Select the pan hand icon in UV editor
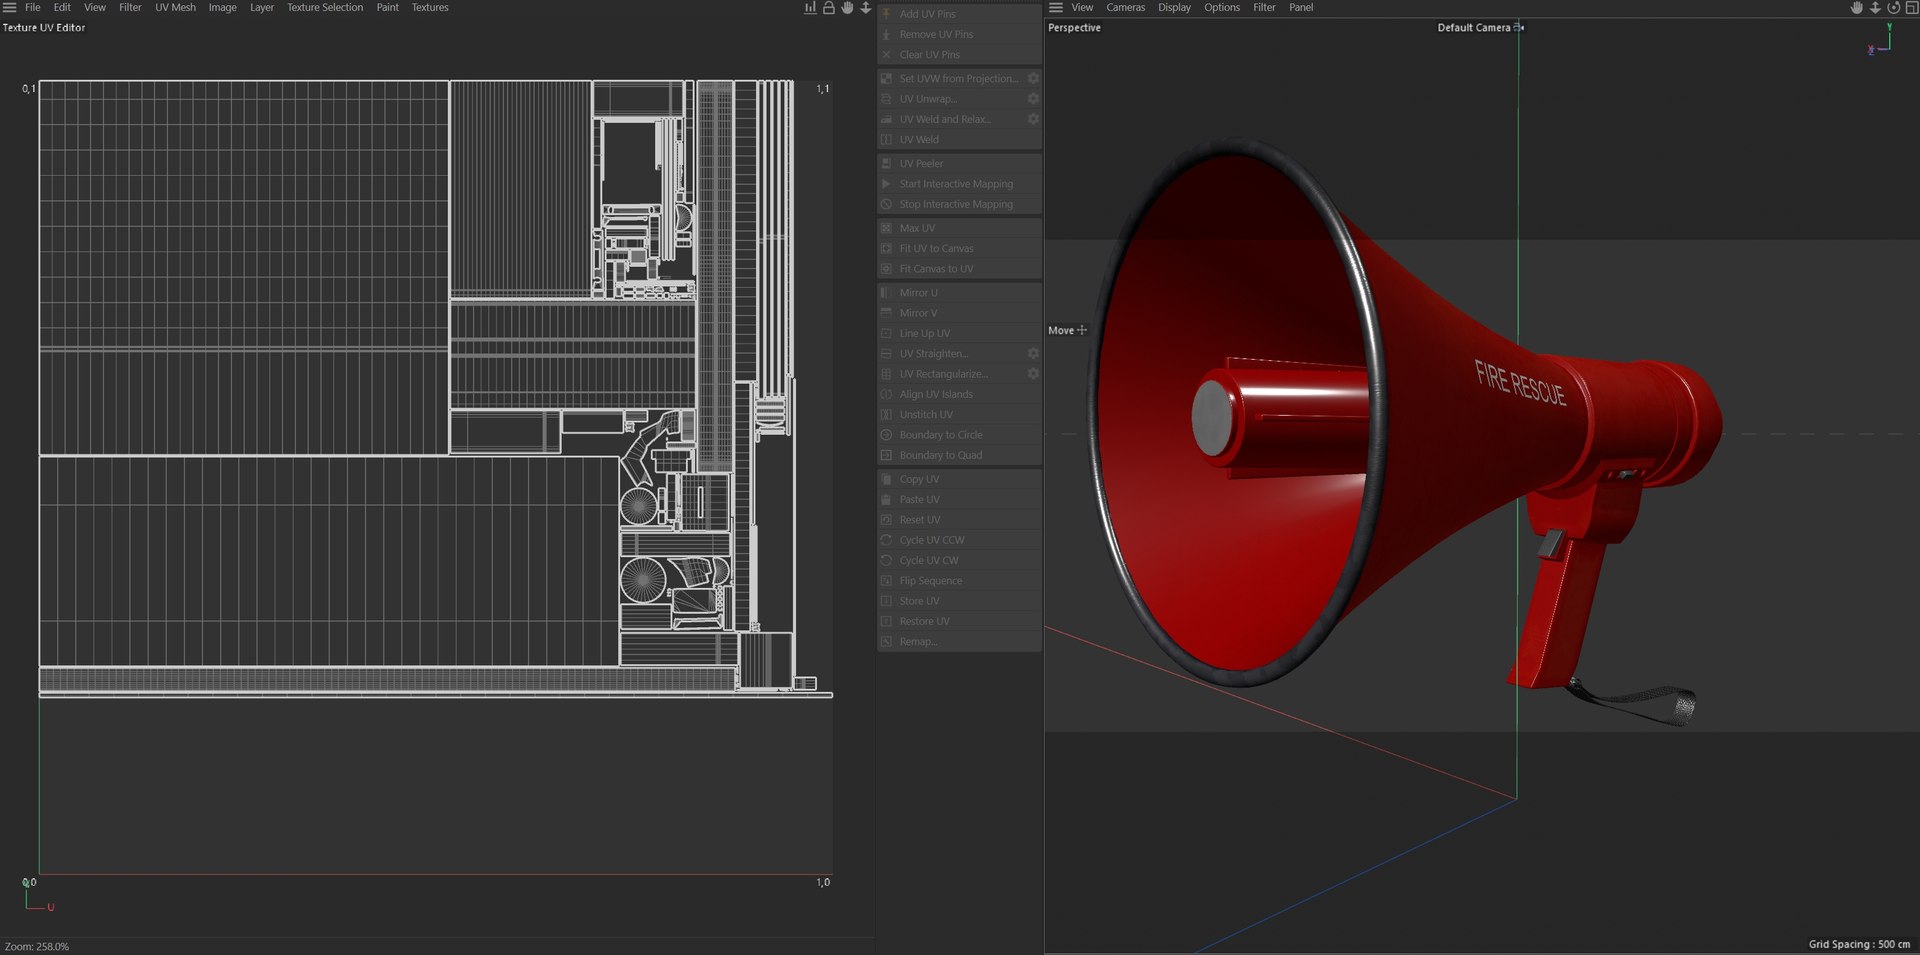 tap(847, 7)
